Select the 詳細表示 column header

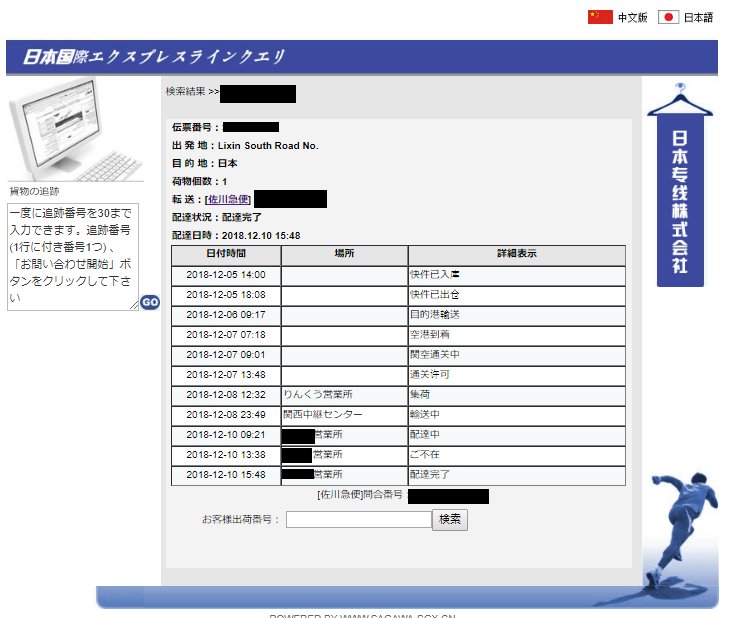tap(517, 254)
